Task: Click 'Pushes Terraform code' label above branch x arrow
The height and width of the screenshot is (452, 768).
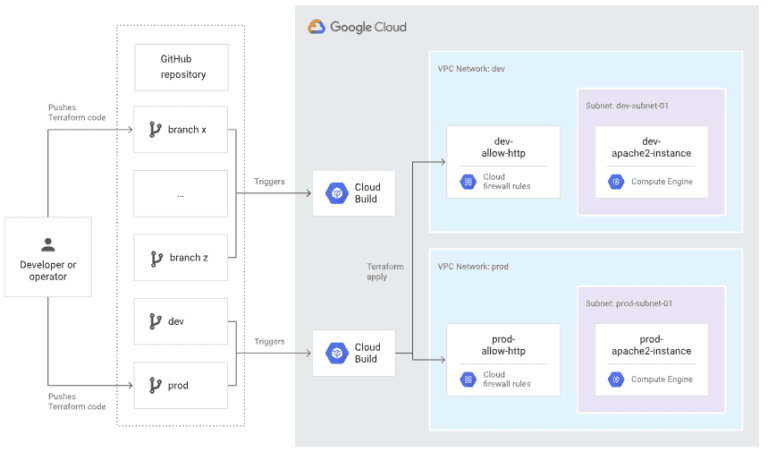Action: 77,113
